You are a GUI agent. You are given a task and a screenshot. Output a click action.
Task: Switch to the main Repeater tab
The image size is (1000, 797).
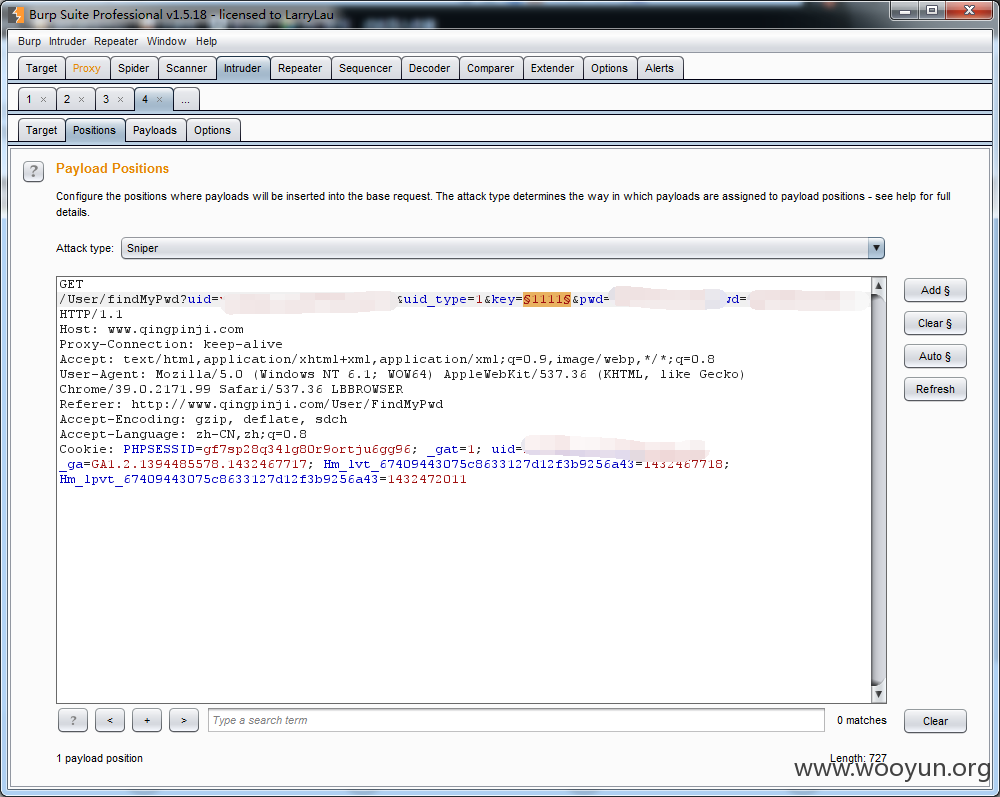pyautogui.click(x=300, y=68)
